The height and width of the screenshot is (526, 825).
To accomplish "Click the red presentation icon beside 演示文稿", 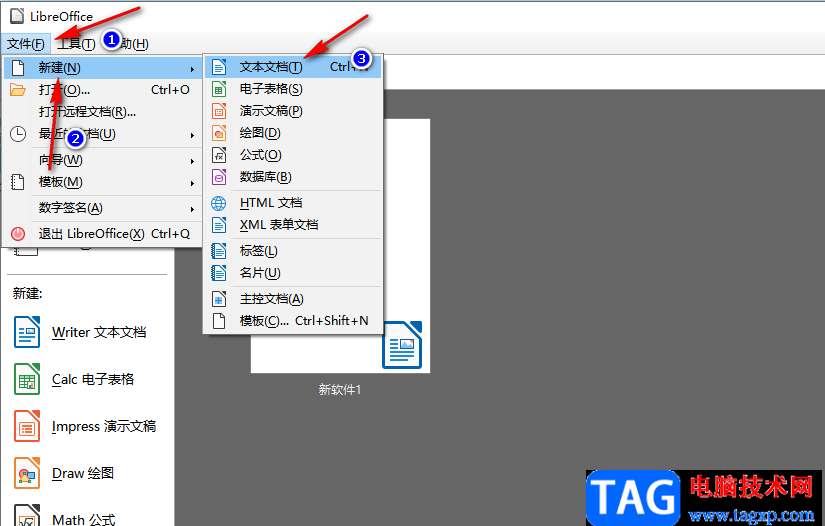I will [x=219, y=111].
